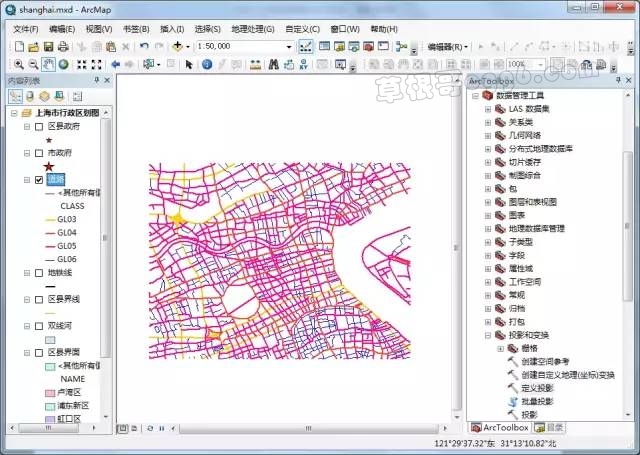
Task: Open a map document with folder icon
Action: (33, 47)
